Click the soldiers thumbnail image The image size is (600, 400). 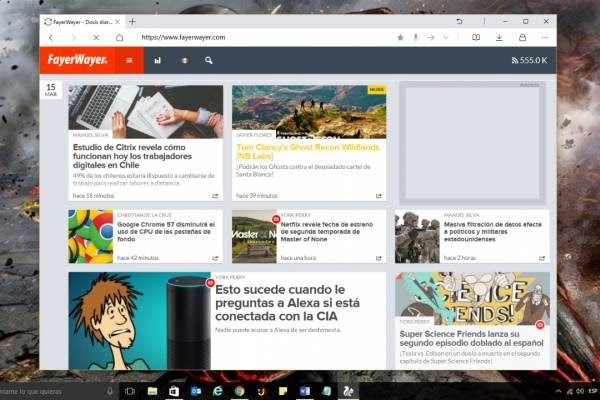pos(417,236)
